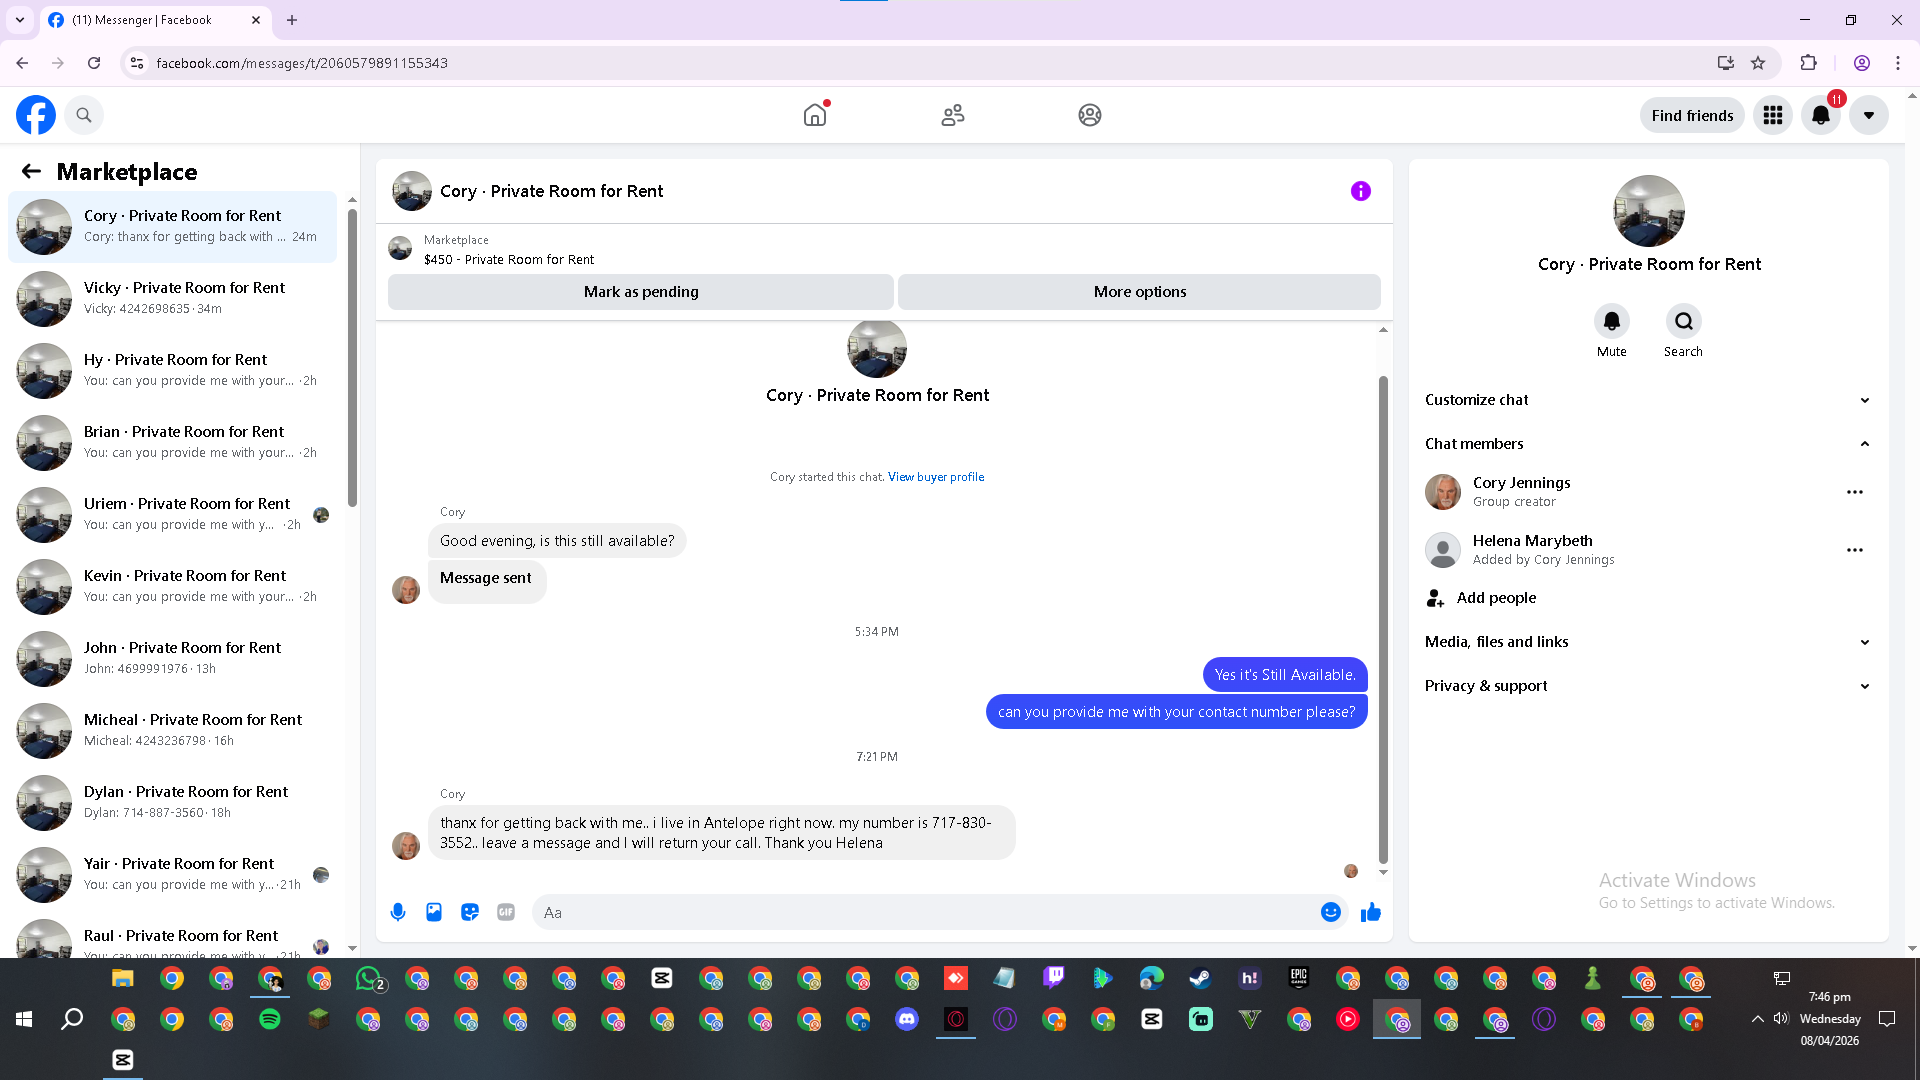Open the GIF picker icon

point(506,912)
